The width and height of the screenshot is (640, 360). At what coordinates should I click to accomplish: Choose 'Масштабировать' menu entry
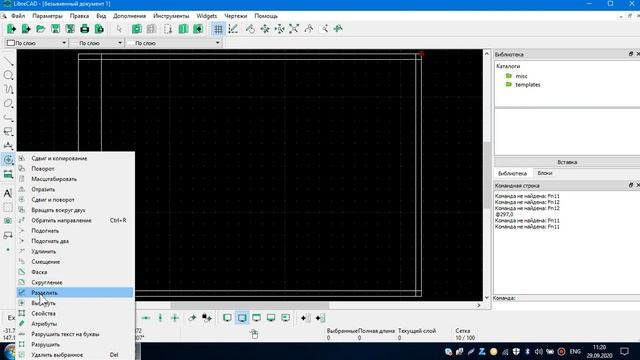pos(75,179)
